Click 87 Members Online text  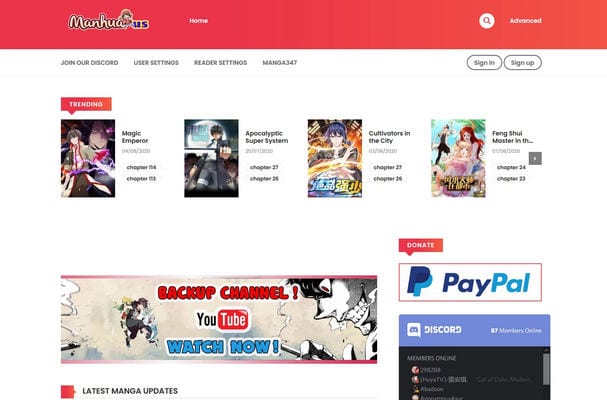(516, 330)
